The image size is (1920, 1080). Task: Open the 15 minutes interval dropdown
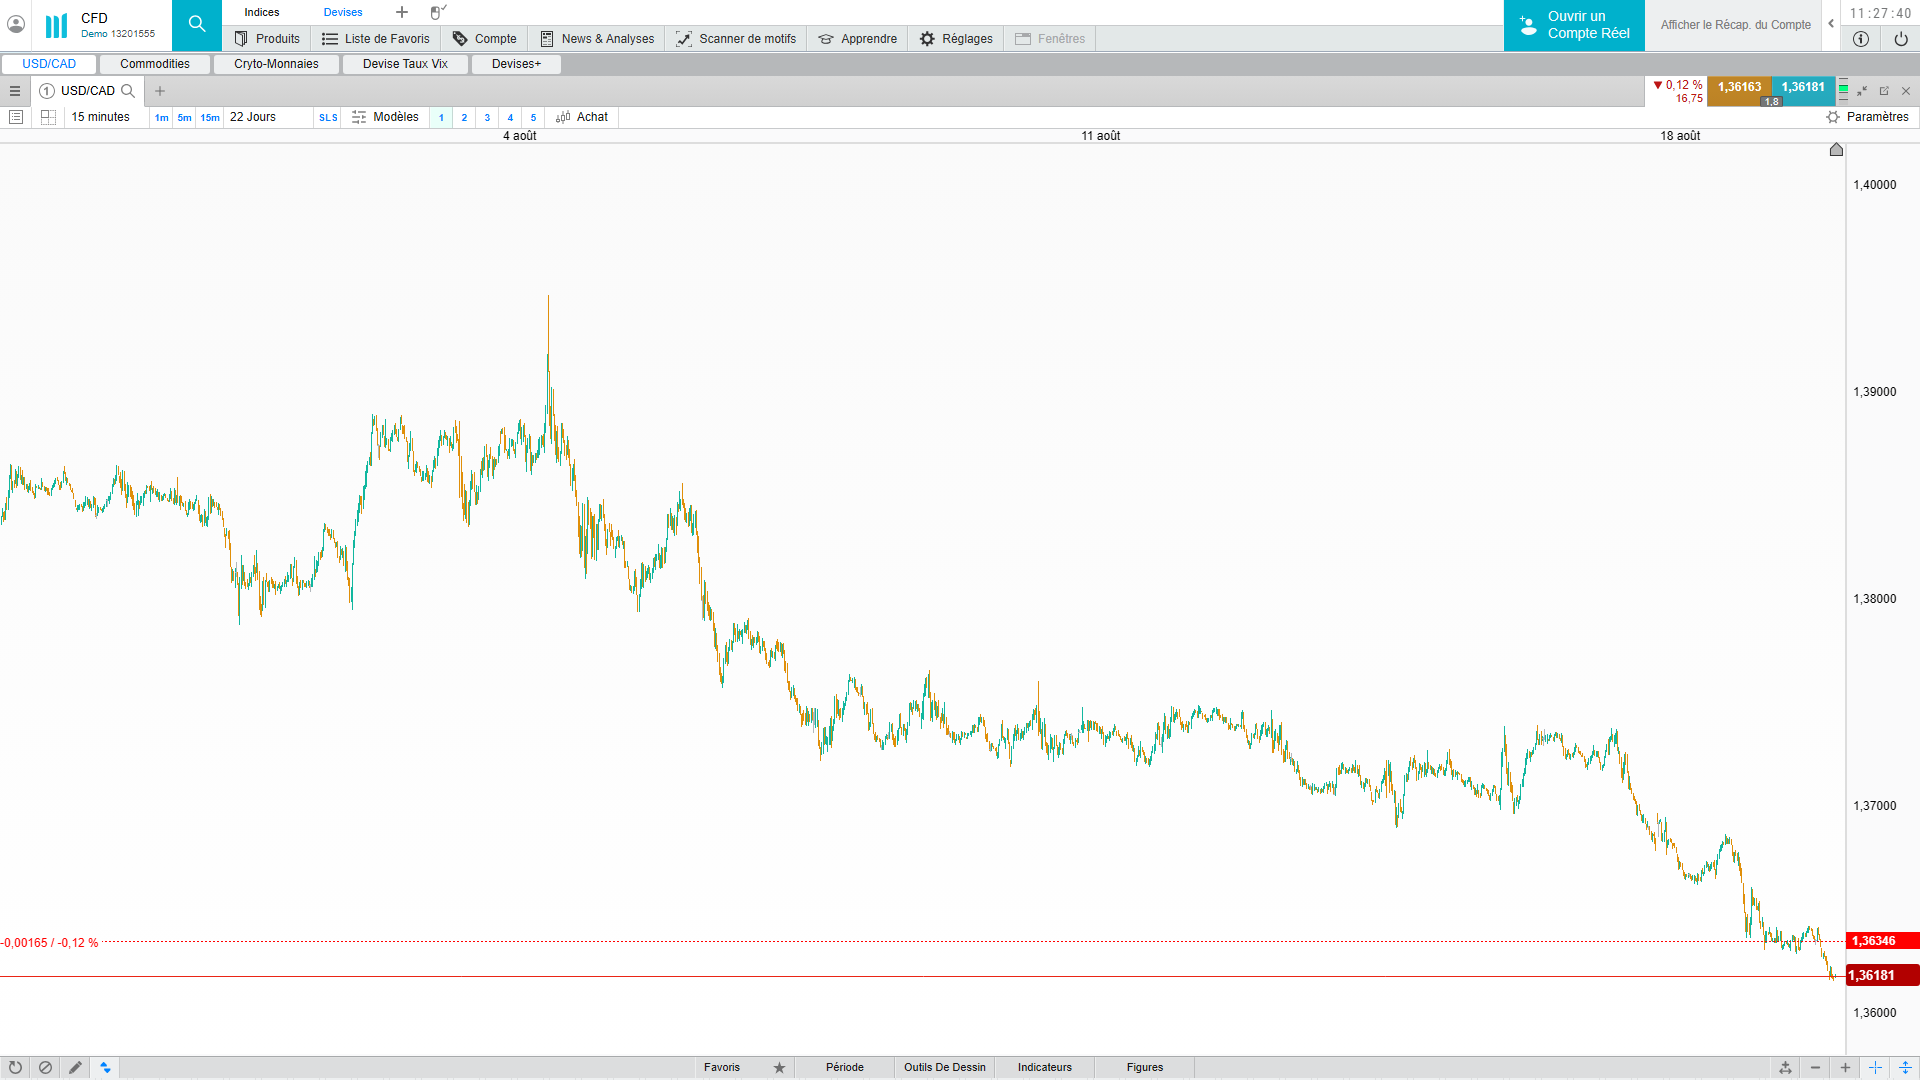100,117
